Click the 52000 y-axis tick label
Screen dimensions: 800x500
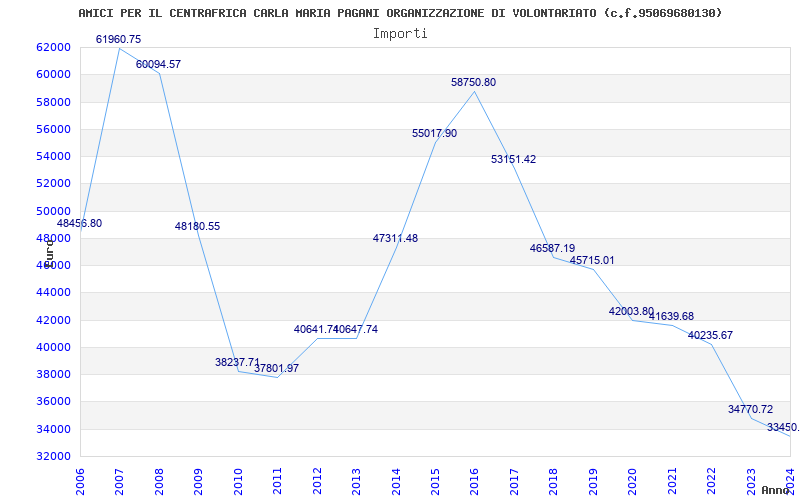[53, 184]
